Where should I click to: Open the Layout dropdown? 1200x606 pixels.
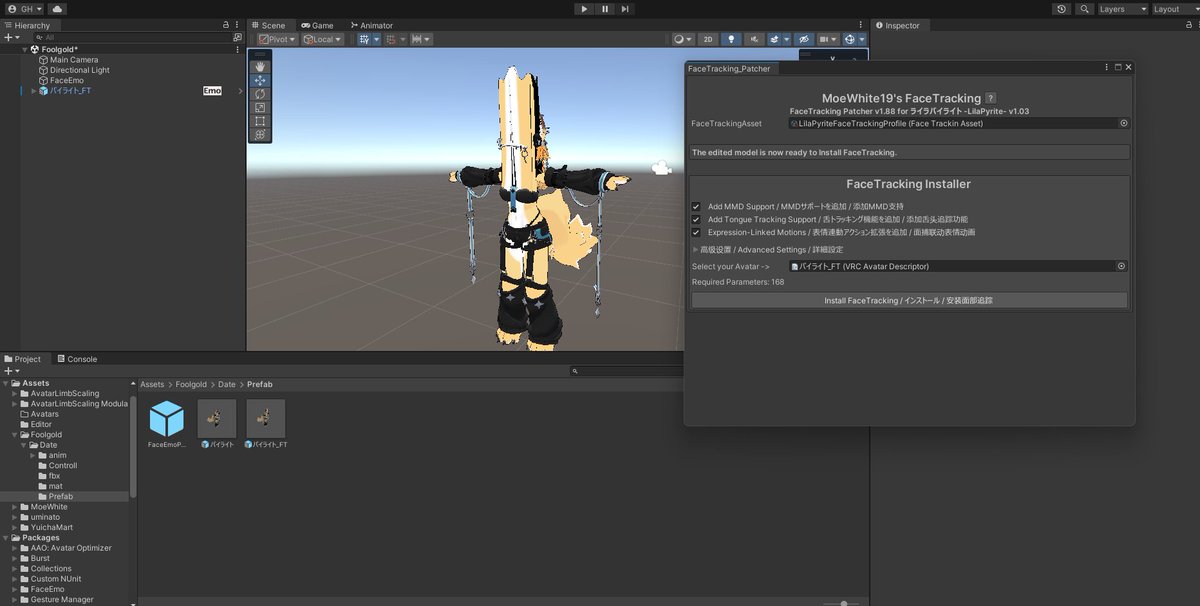point(1173,9)
